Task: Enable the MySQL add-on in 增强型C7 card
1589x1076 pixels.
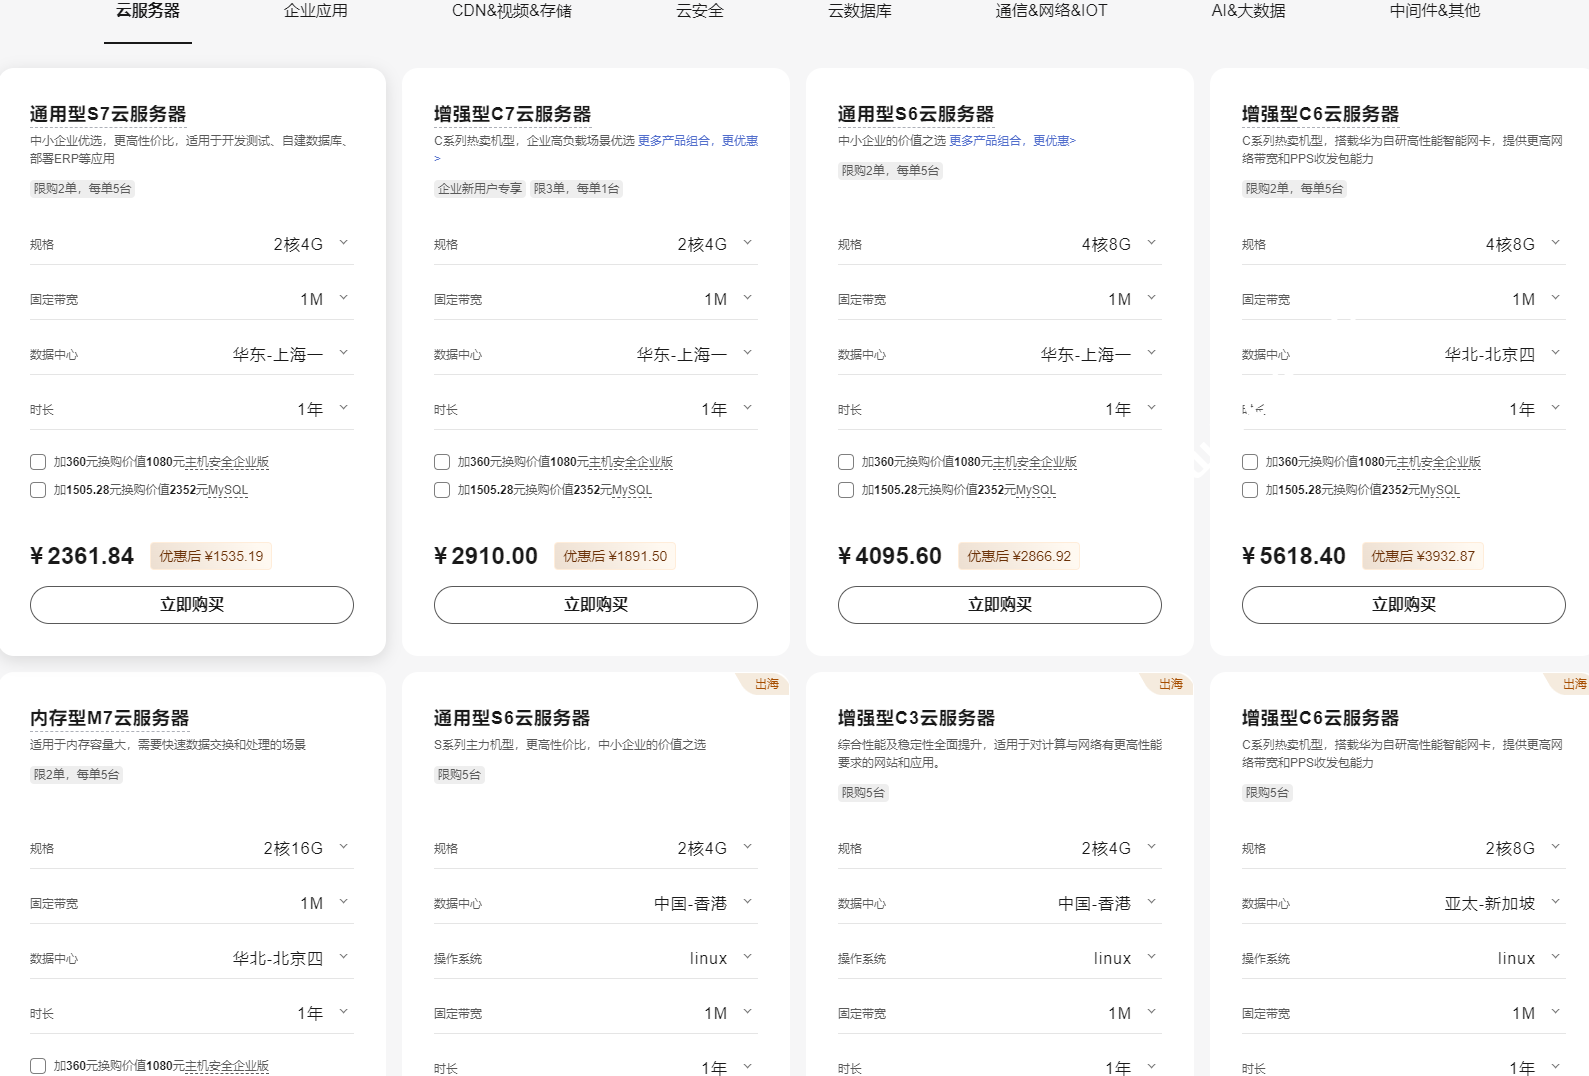Action: pos(442,490)
